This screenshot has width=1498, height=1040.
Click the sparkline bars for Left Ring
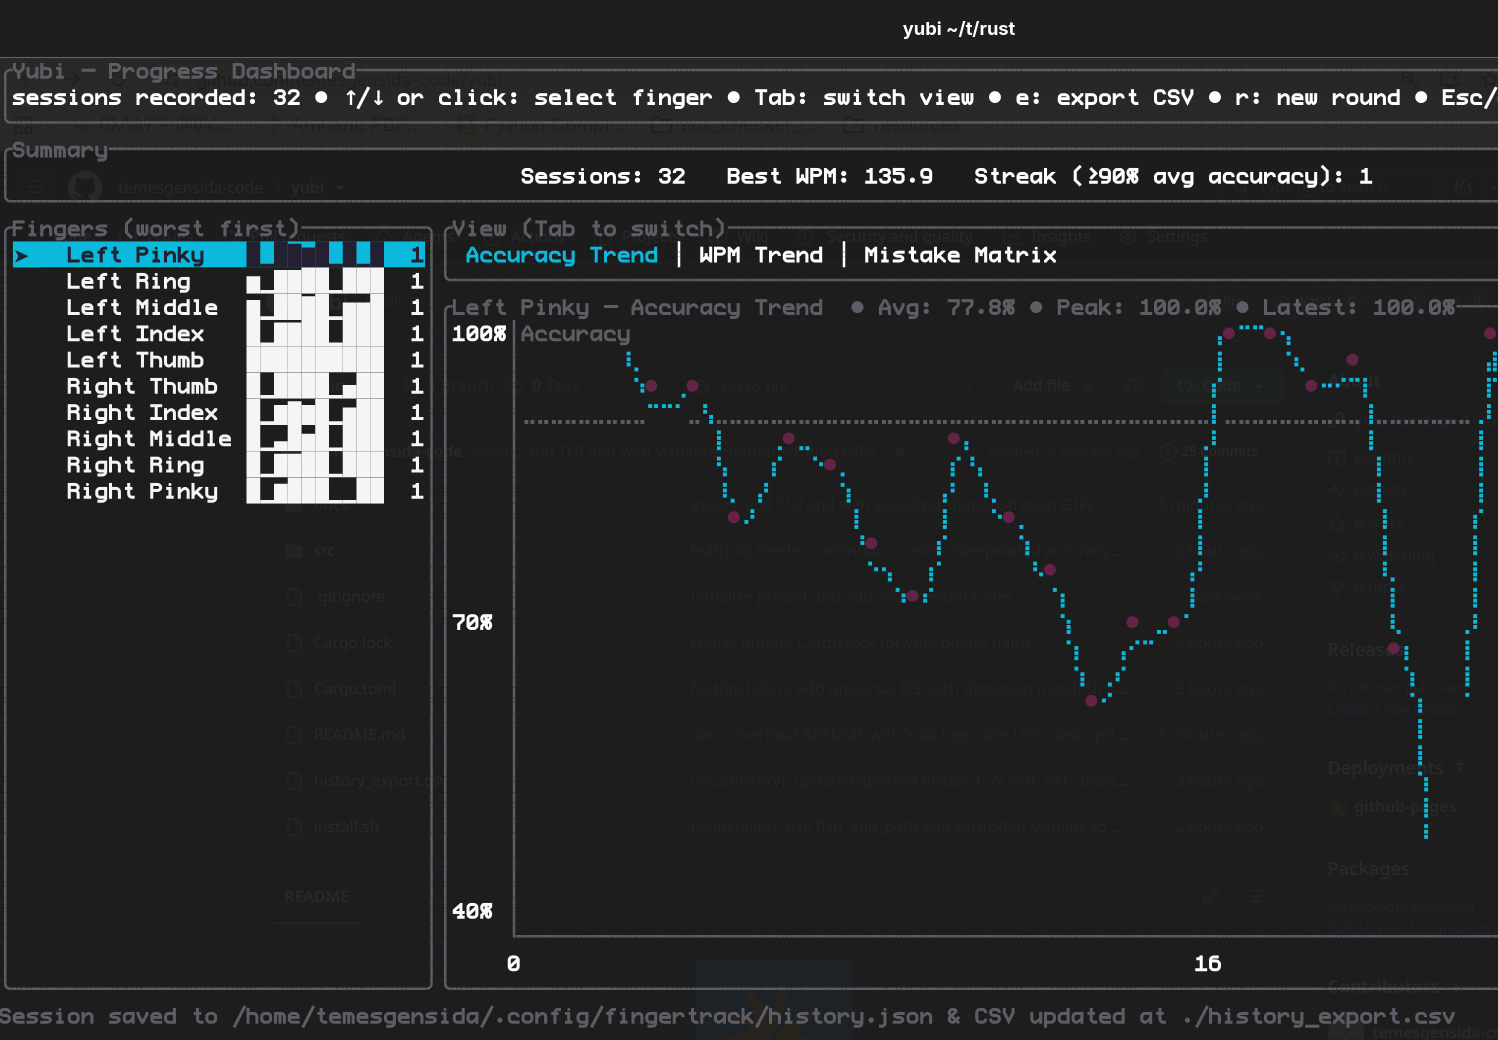point(315,281)
